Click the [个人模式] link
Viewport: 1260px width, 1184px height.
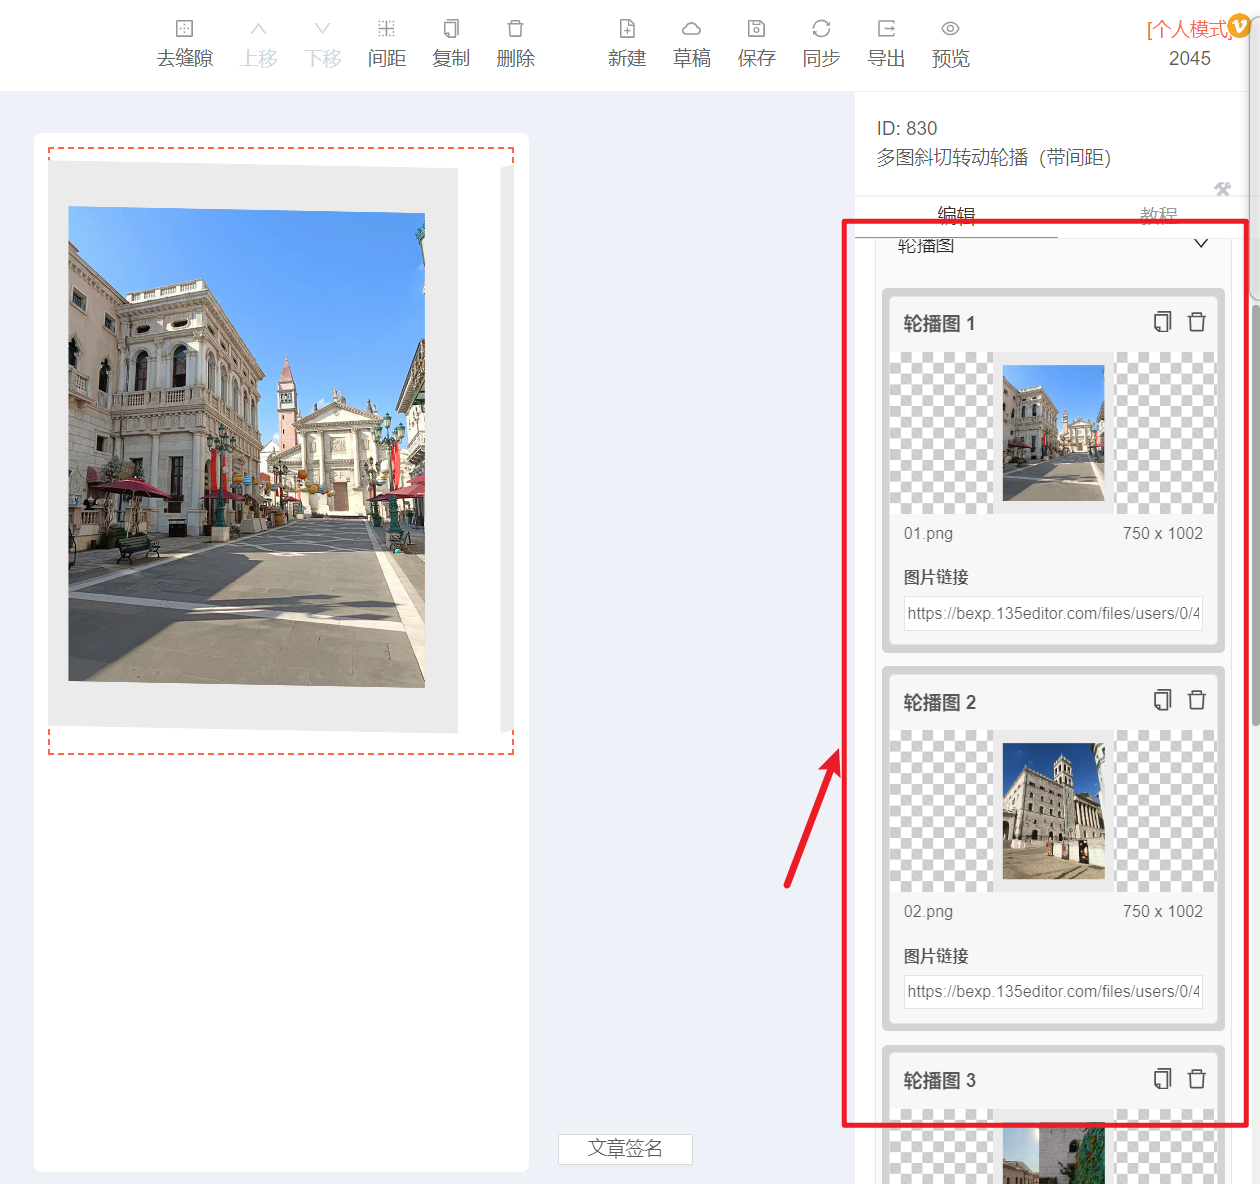pyautogui.click(x=1187, y=29)
